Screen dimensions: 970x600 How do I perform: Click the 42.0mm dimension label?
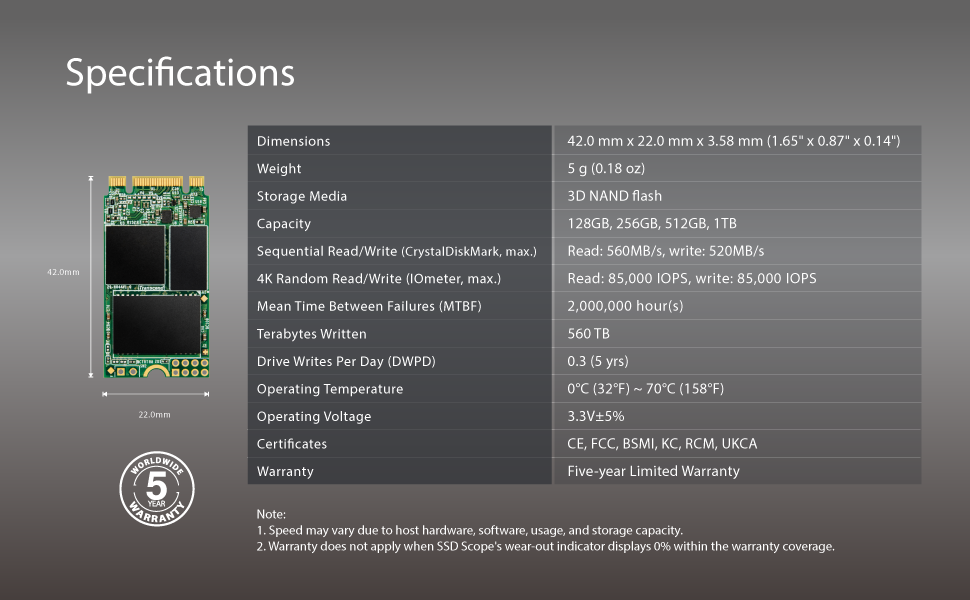(x=62, y=270)
